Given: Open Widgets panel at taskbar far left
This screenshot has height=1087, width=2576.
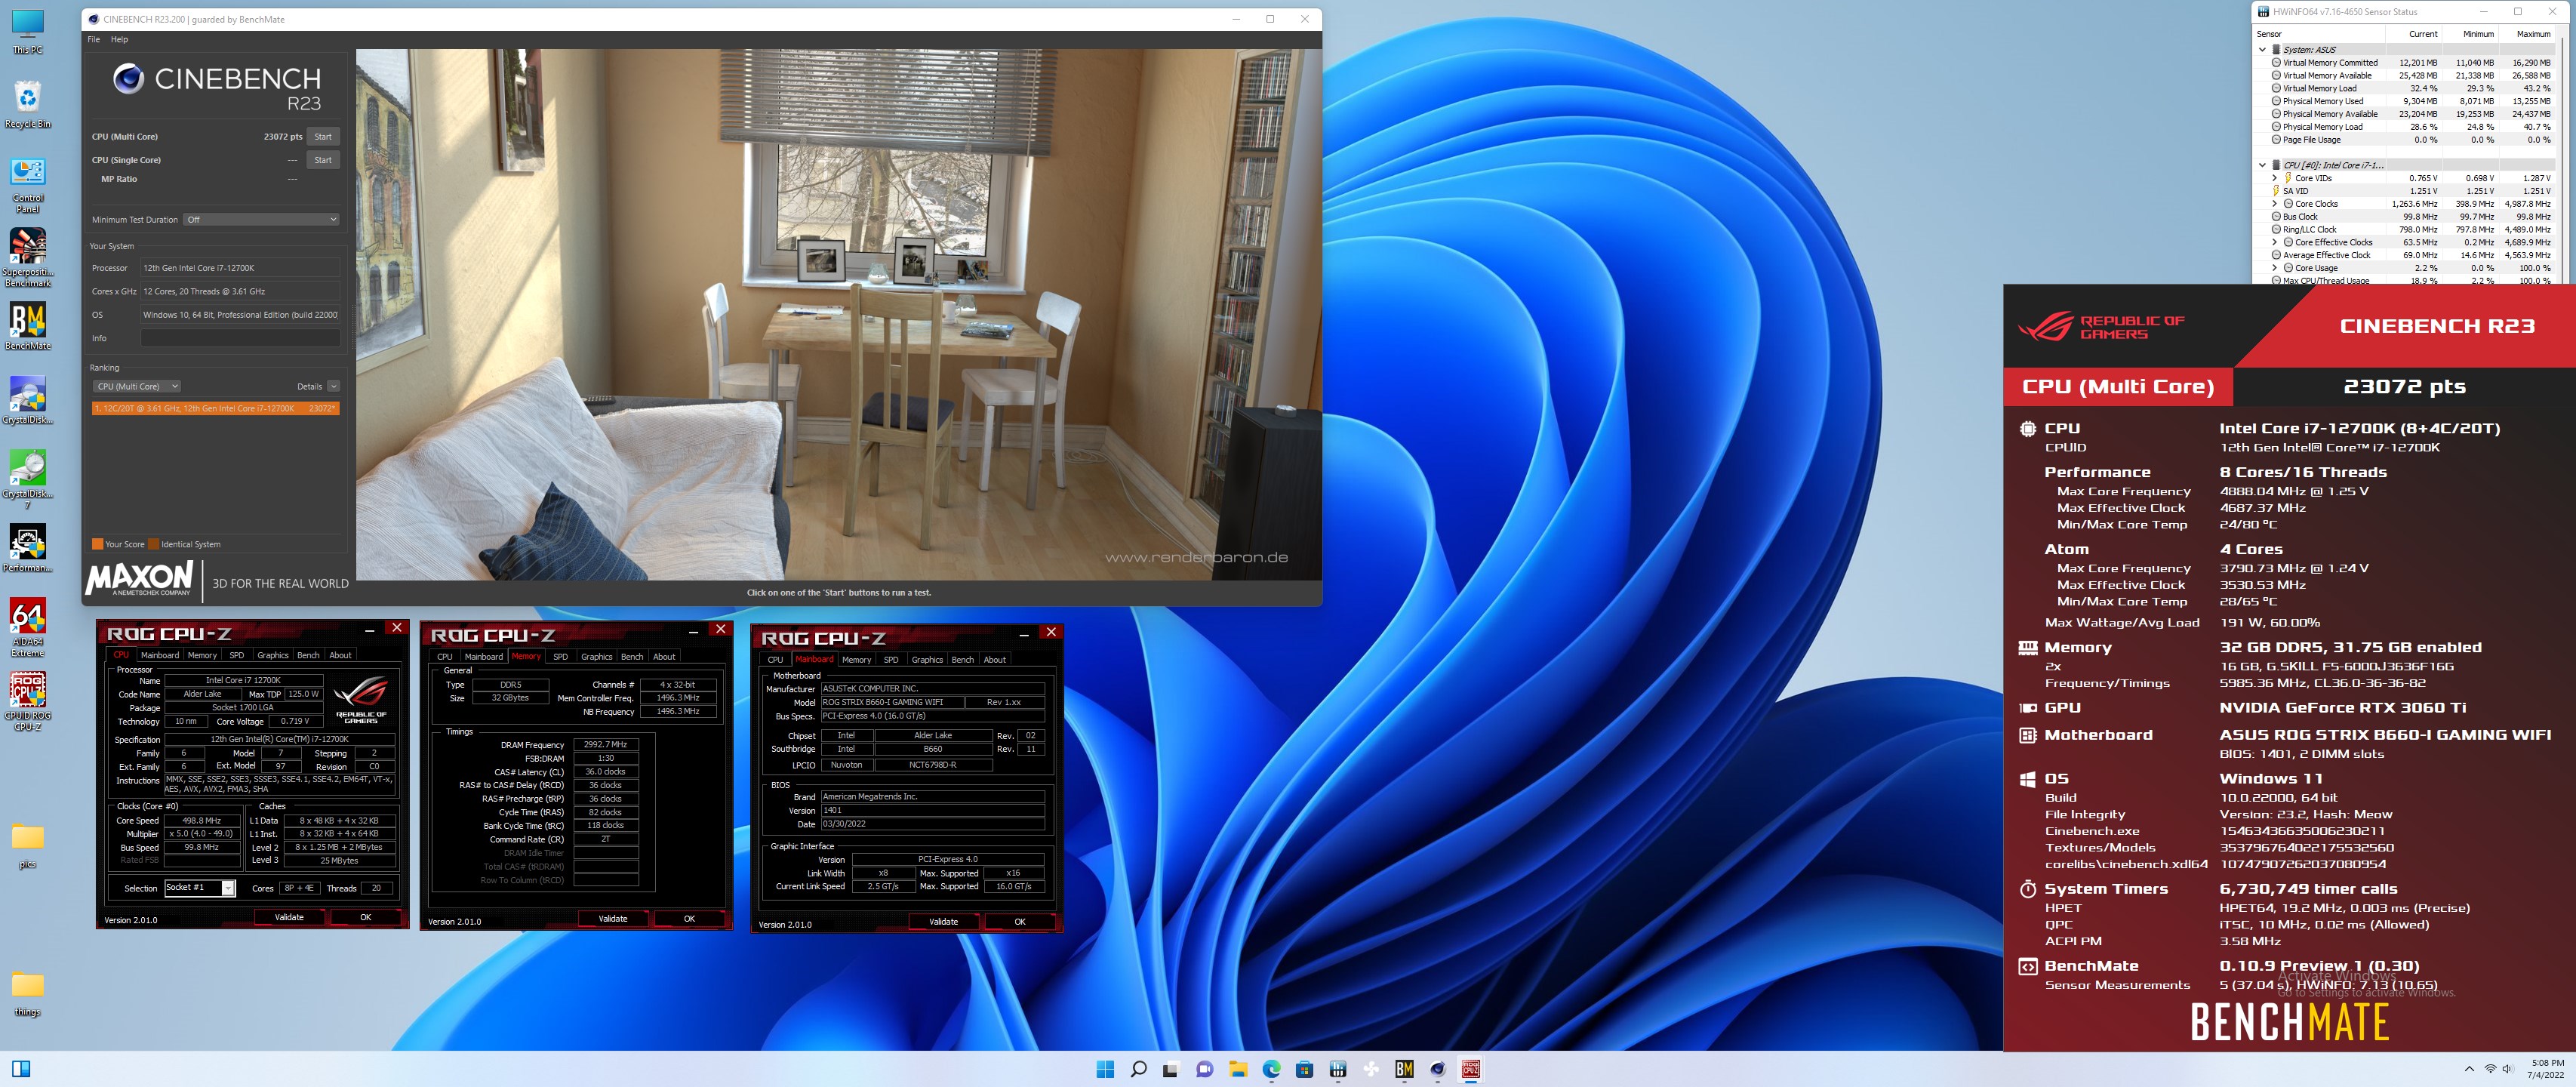Looking at the screenshot, I should [x=21, y=1069].
